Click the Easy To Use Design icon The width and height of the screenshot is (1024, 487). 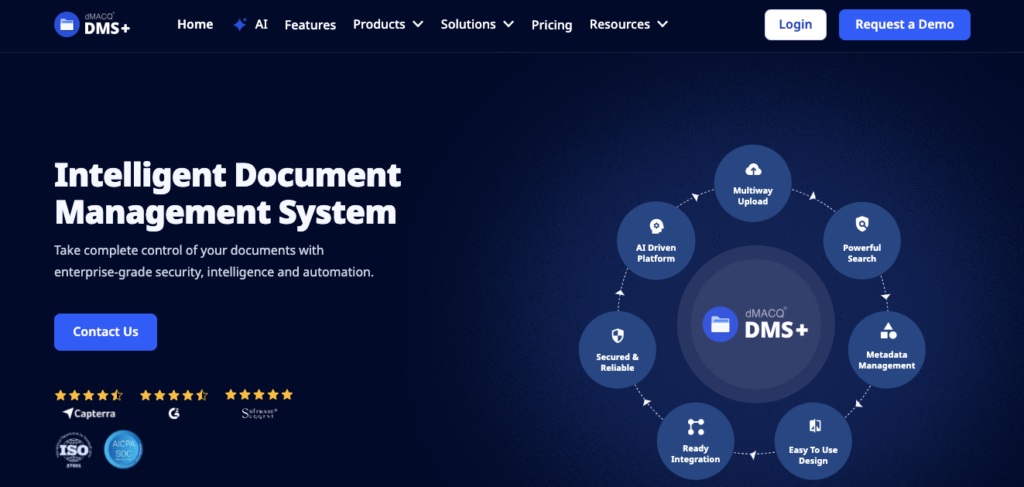(x=814, y=426)
